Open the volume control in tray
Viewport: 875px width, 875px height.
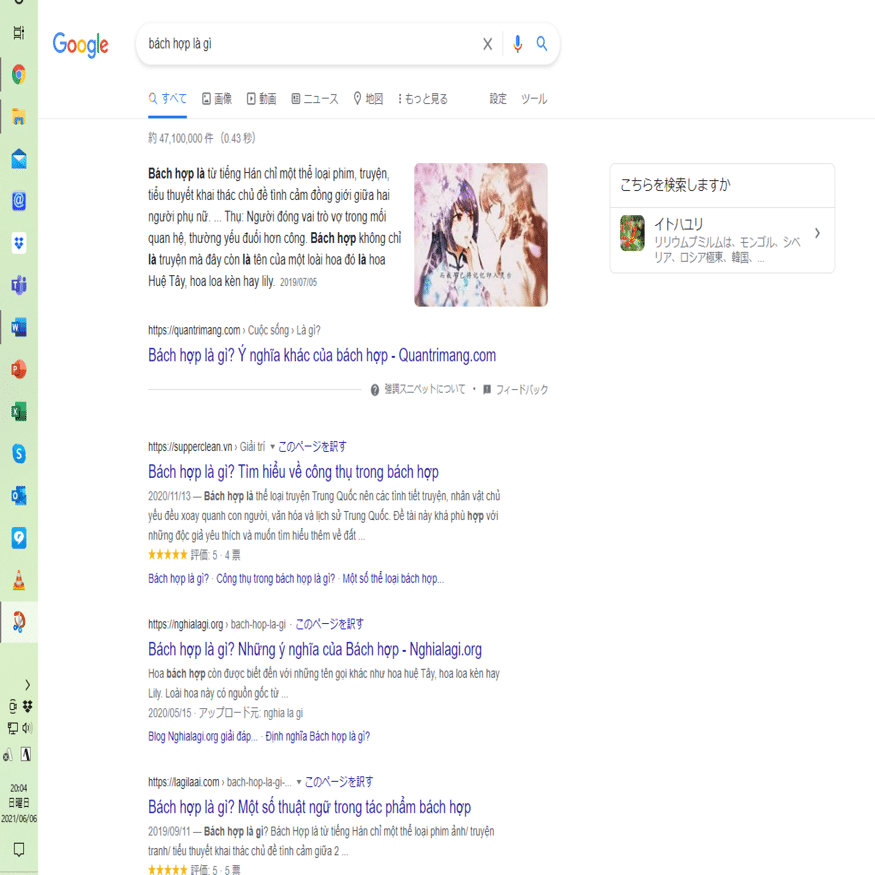click(27, 728)
